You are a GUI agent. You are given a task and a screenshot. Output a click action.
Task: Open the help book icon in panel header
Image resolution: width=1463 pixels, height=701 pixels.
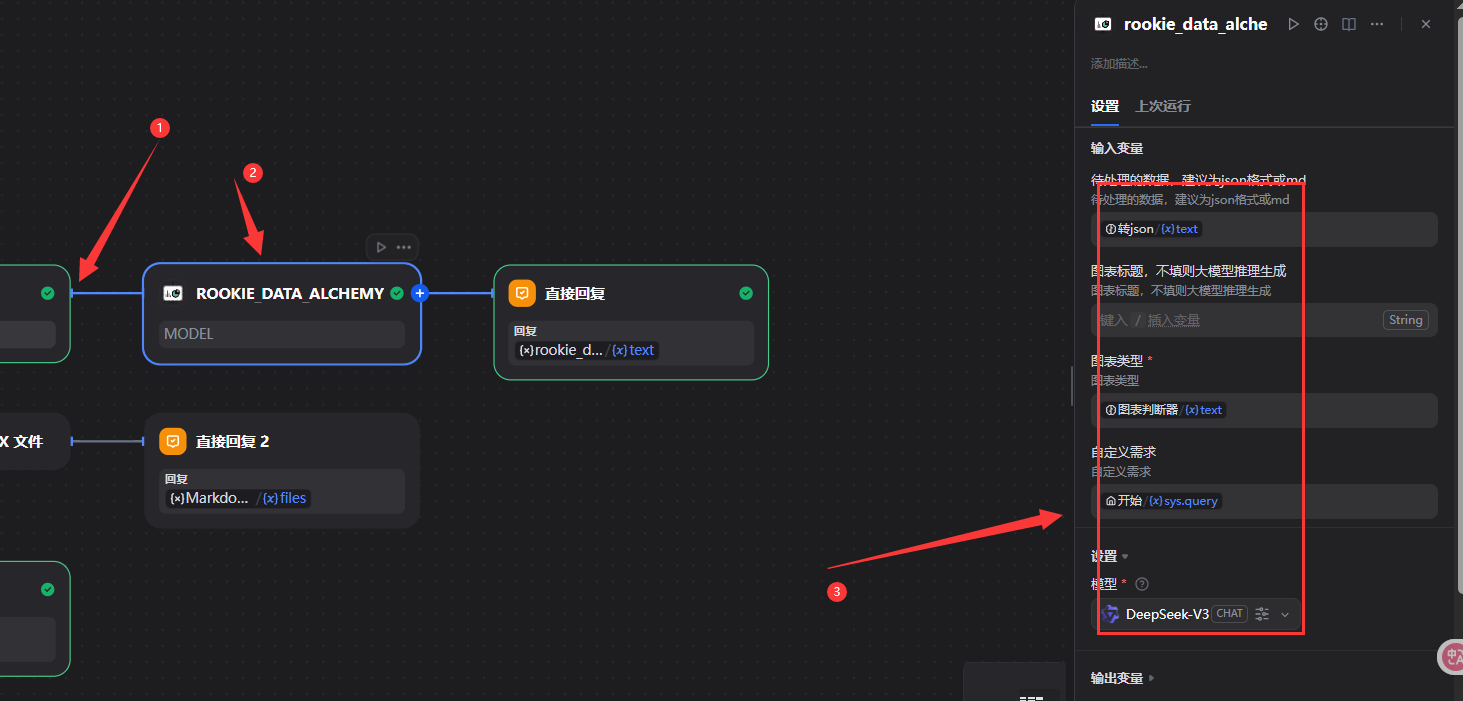tap(1349, 24)
